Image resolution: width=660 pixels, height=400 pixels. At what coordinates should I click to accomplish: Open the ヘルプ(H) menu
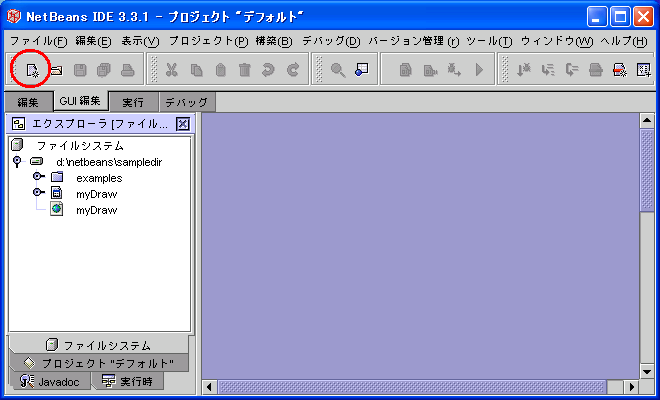(x=624, y=41)
